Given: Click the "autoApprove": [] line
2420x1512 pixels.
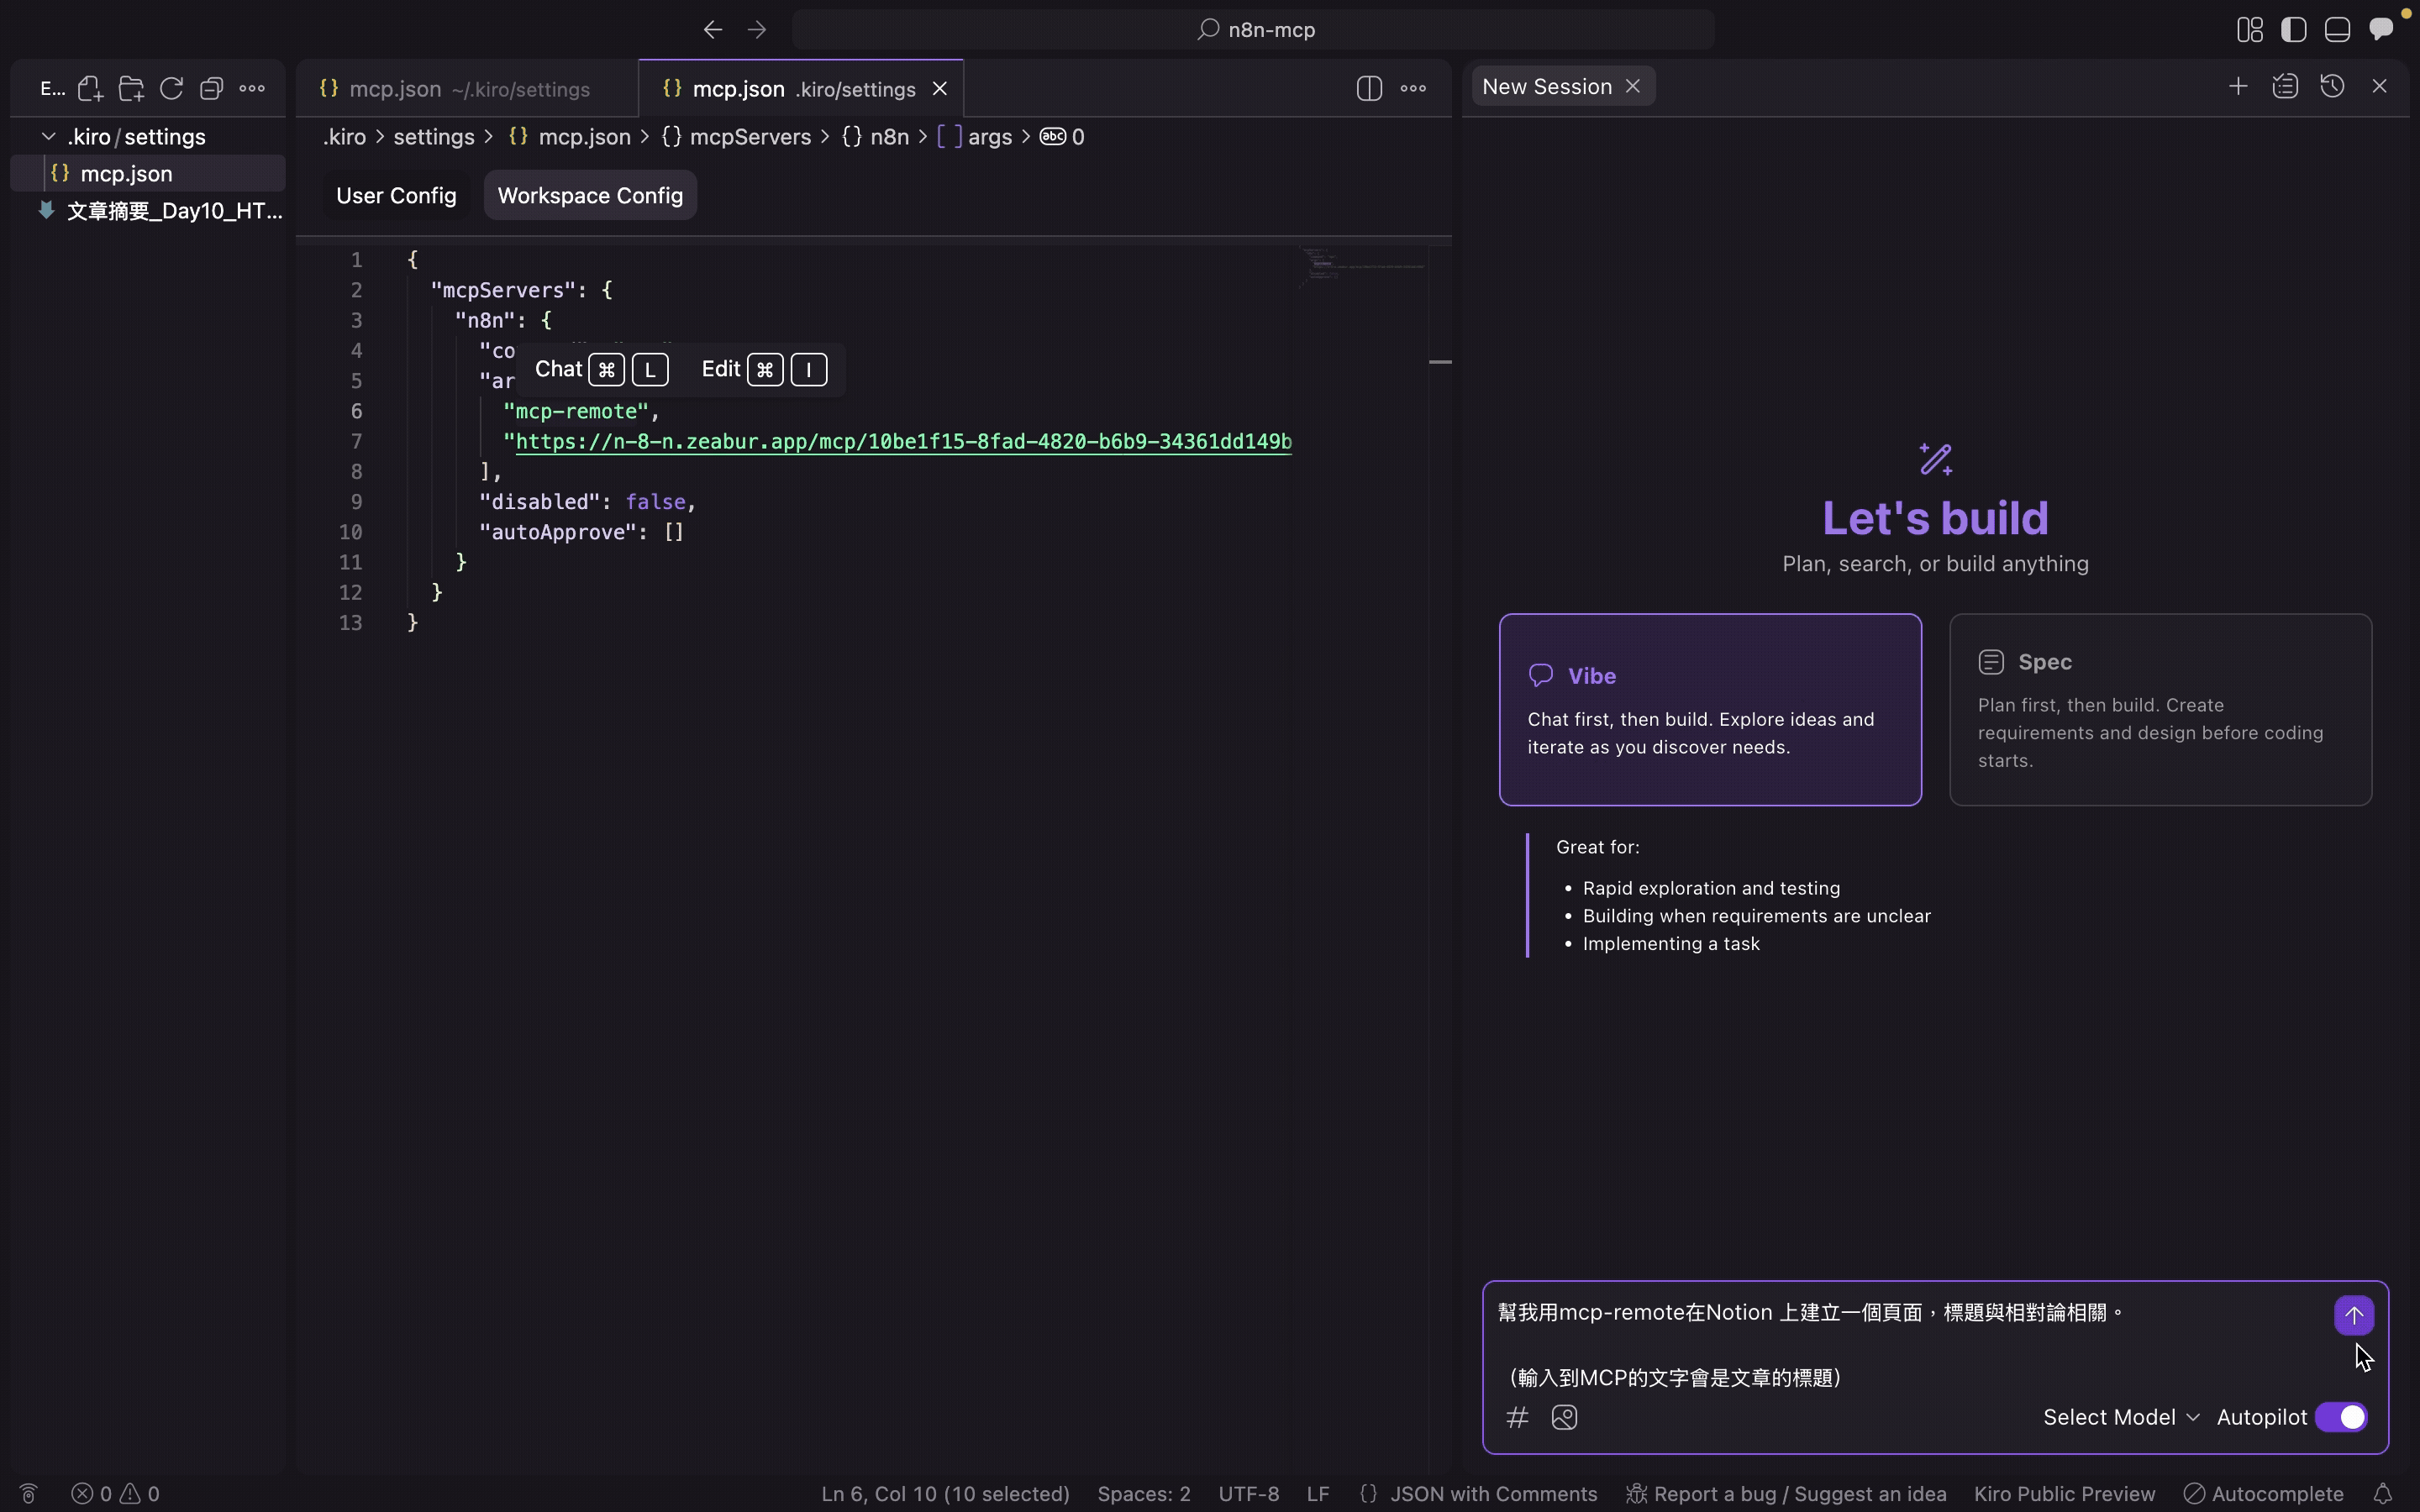Looking at the screenshot, I should [x=581, y=532].
